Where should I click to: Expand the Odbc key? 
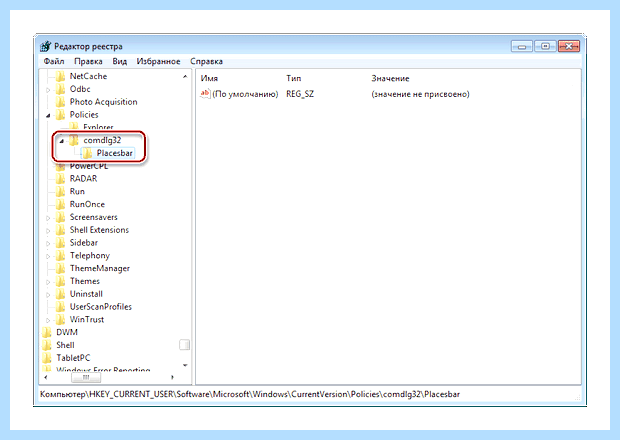pyautogui.click(x=48, y=90)
